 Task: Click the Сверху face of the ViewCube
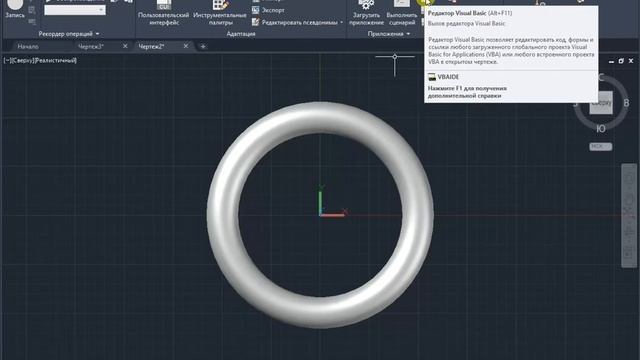[x=601, y=103]
